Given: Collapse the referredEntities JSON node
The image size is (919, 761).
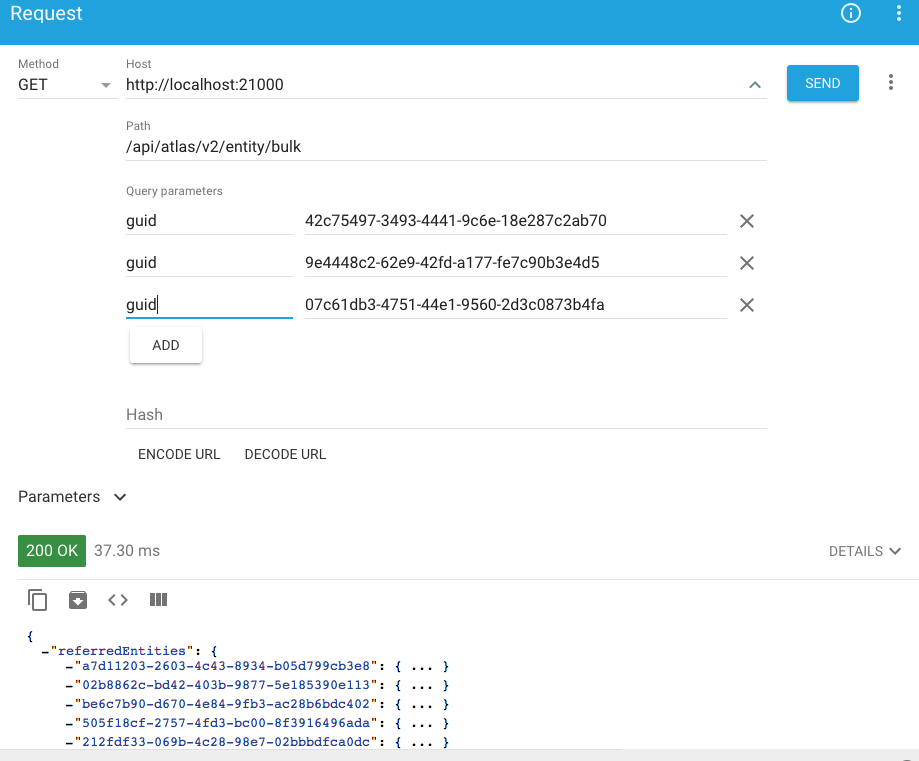Looking at the screenshot, I should [46, 651].
